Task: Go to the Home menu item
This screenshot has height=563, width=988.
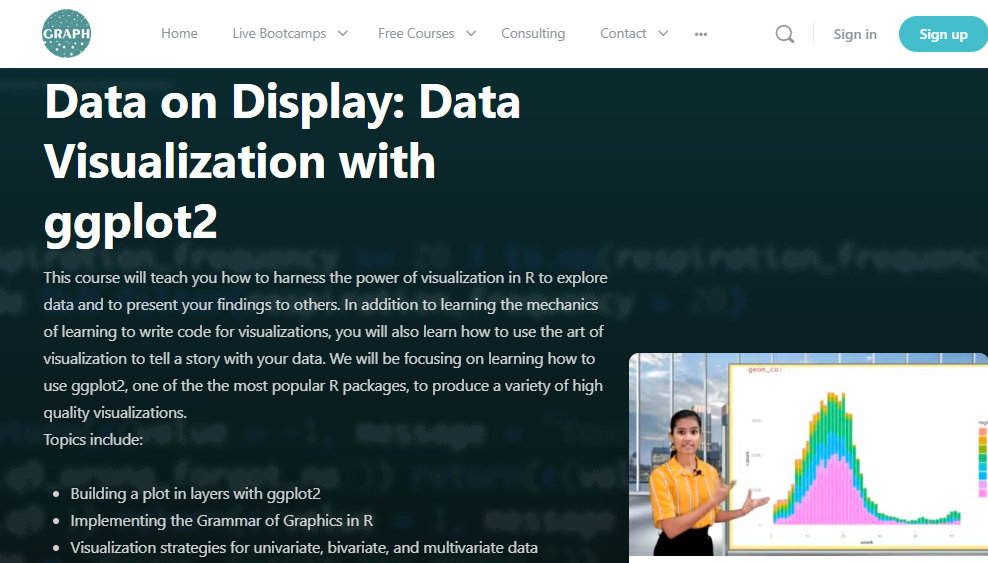Action: click(x=179, y=34)
